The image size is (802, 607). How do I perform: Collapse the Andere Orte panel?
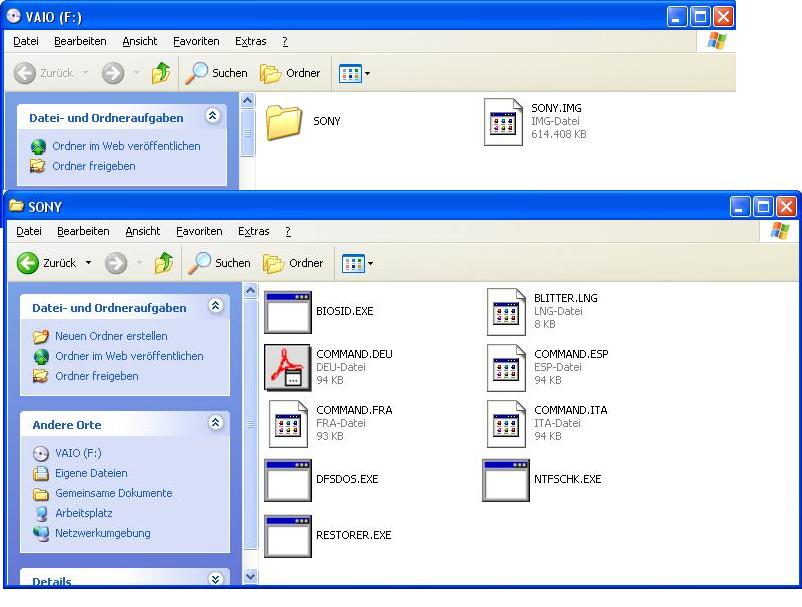point(215,423)
